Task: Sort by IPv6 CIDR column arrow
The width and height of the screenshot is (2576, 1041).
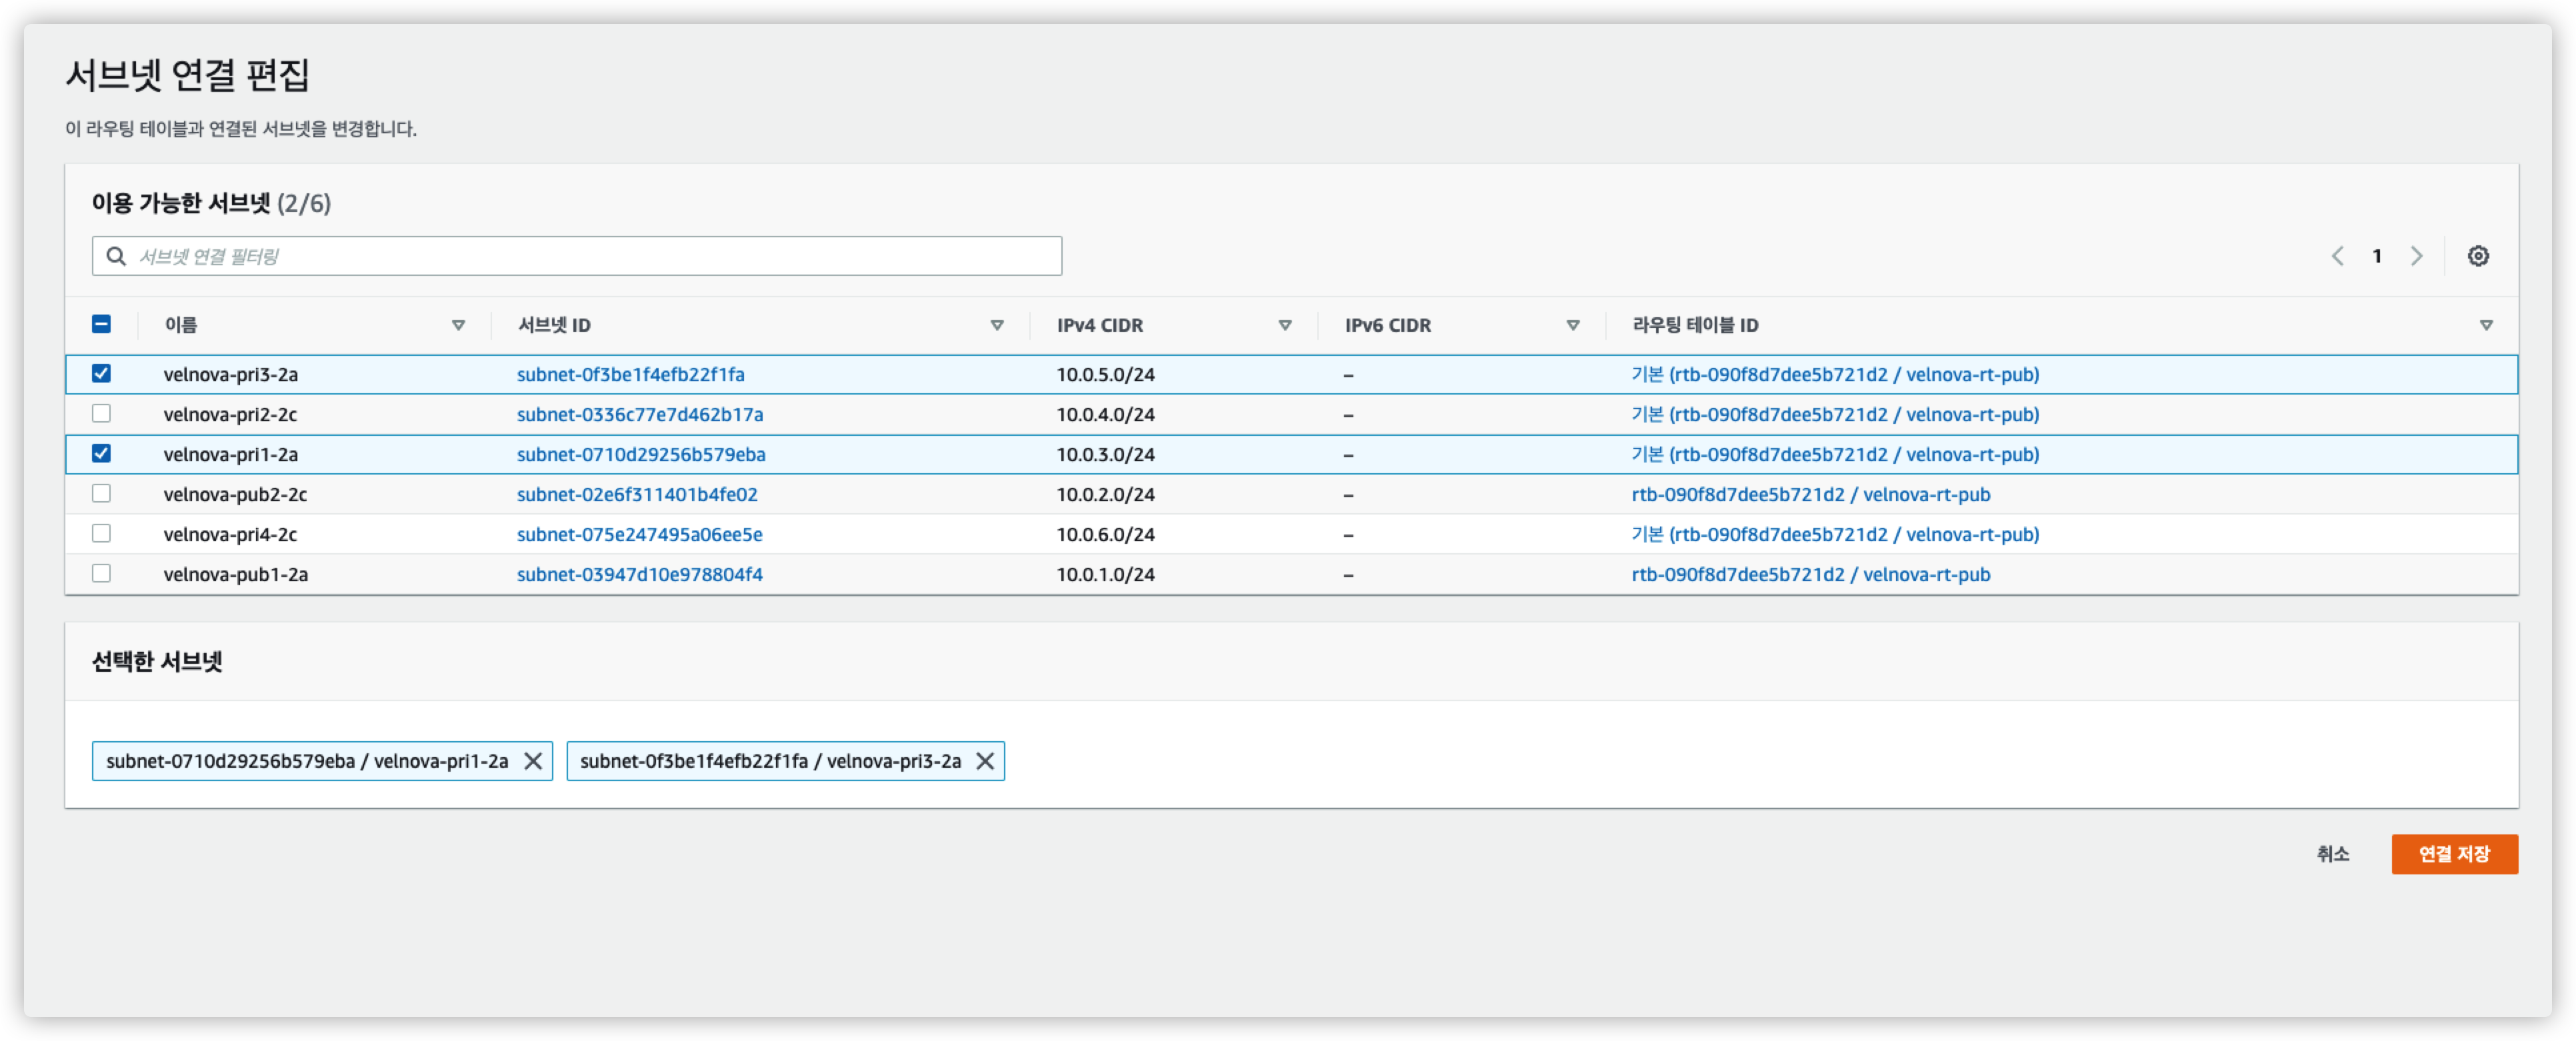Action: pos(1572,325)
